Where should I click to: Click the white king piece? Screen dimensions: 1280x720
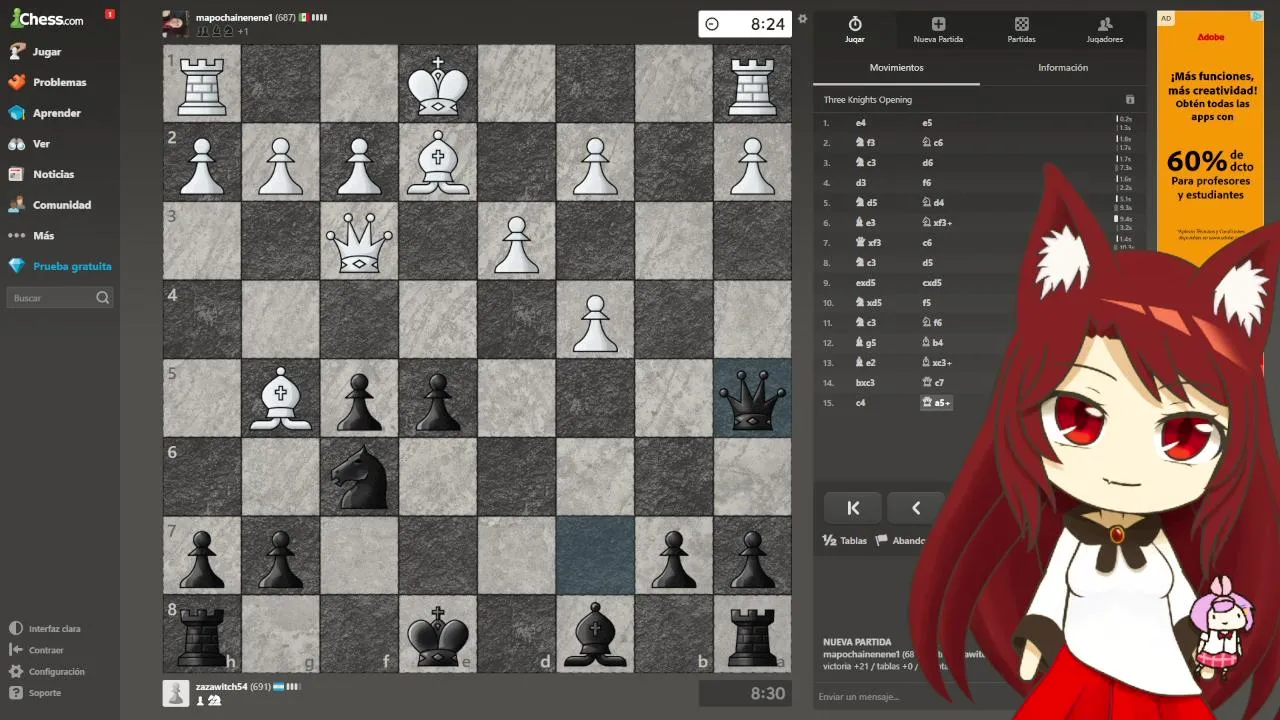tap(438, 84)
